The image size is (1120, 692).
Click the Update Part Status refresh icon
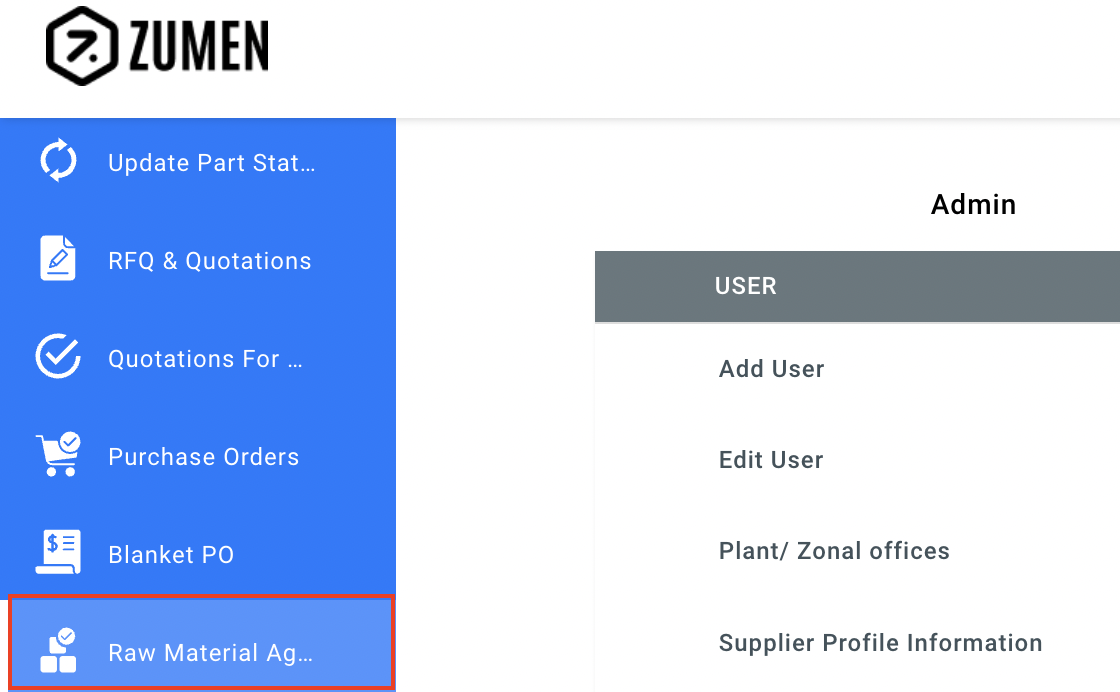pos(58,162)
